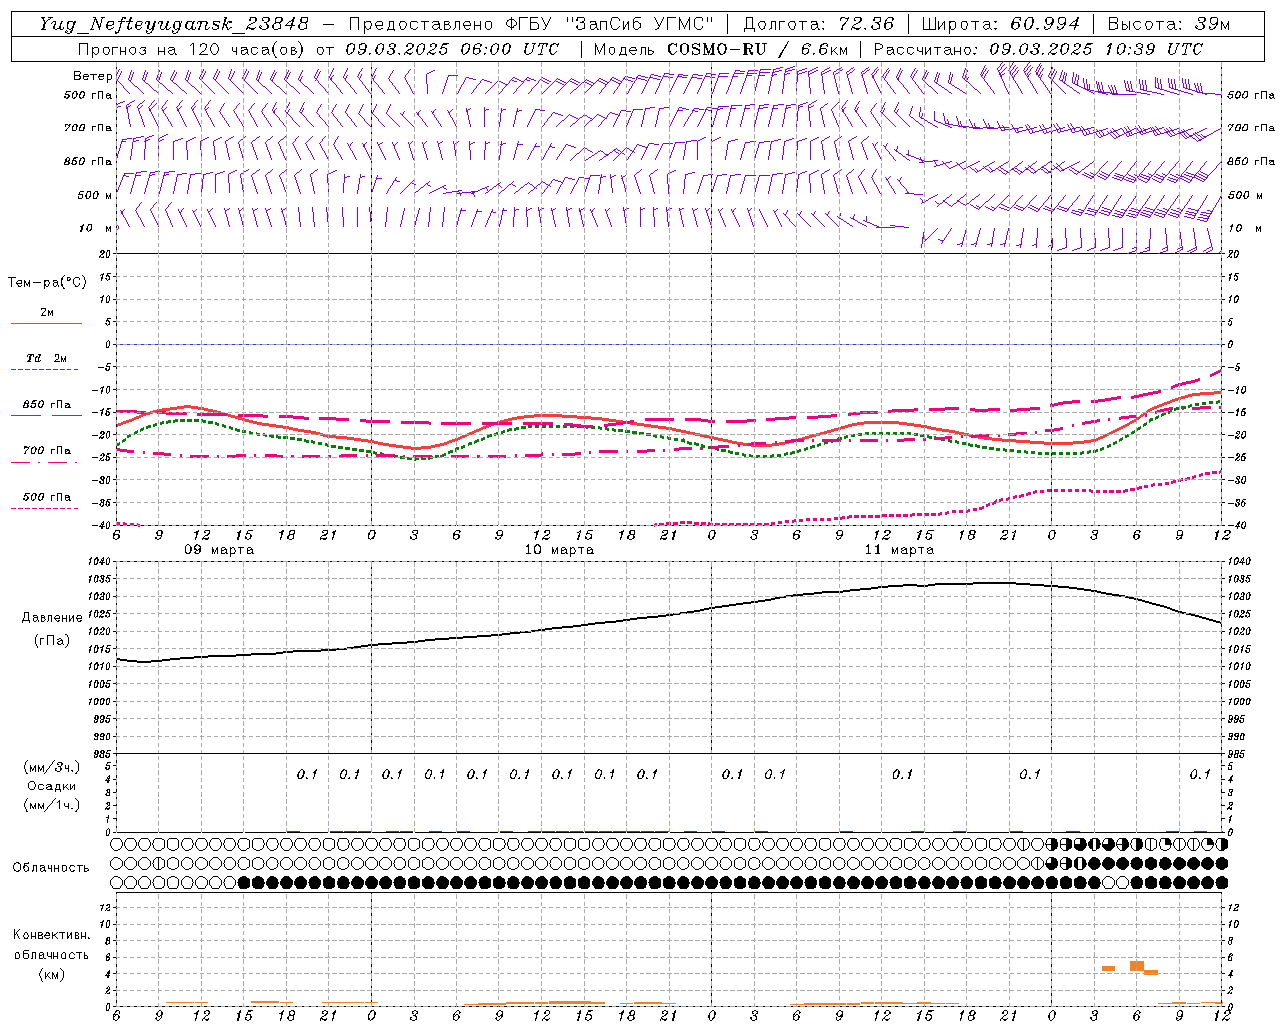Click the 09 марта date label
This screenshot has width=1280, height=1024.
[219, 550]
